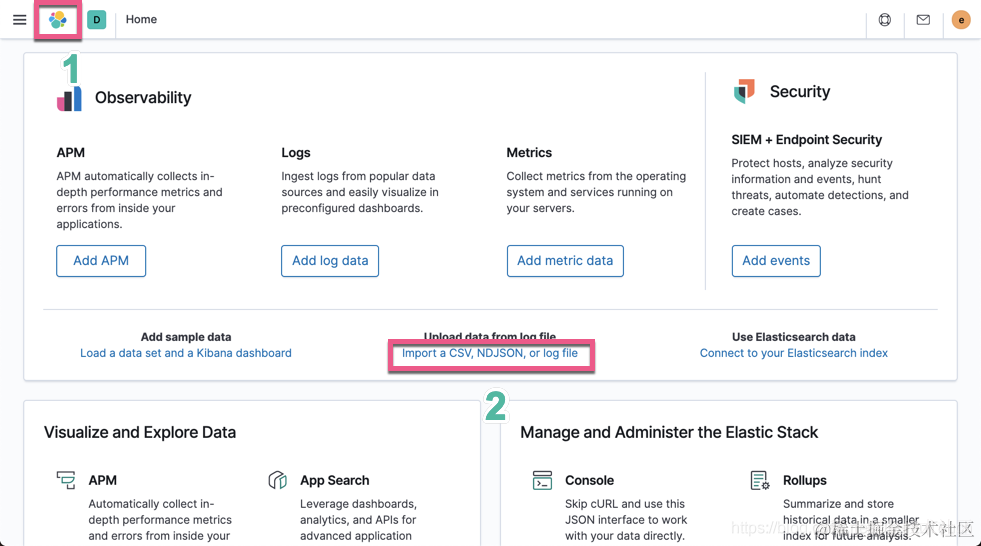This screenshot has height=546, width=981.
Task: Open the help menu icon
Action: [885, 20]
